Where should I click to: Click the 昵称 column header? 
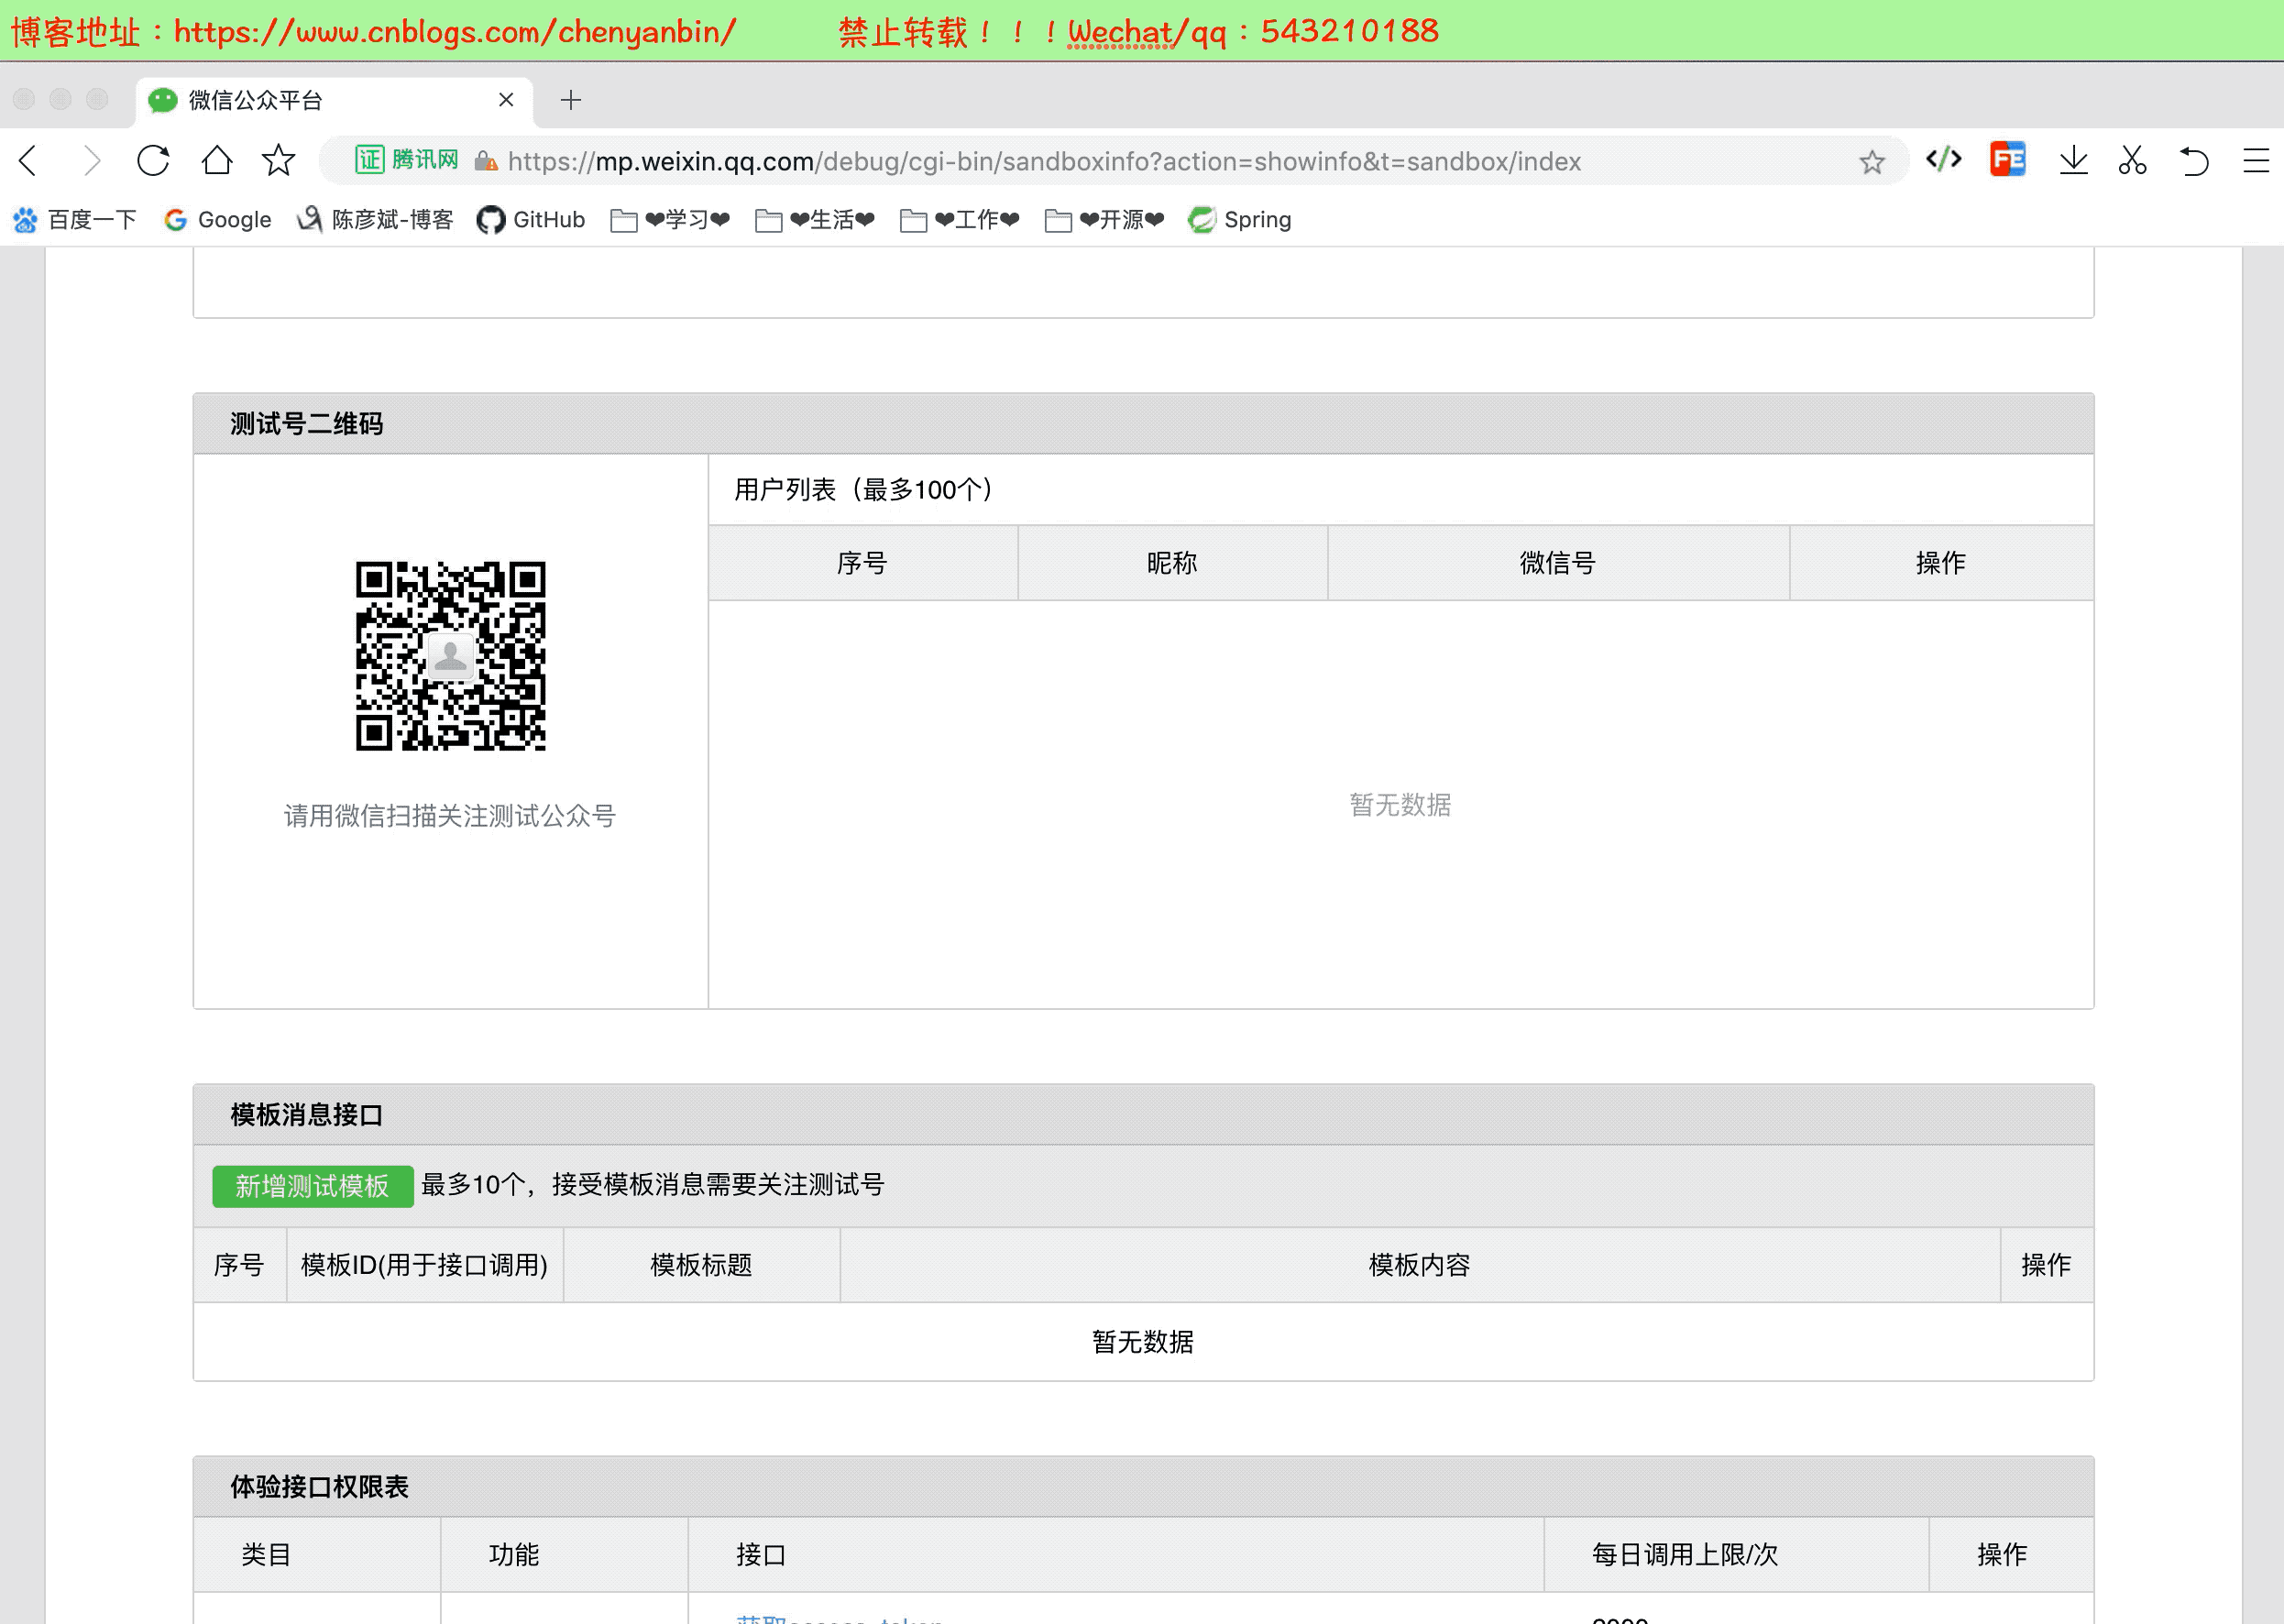1172,563
